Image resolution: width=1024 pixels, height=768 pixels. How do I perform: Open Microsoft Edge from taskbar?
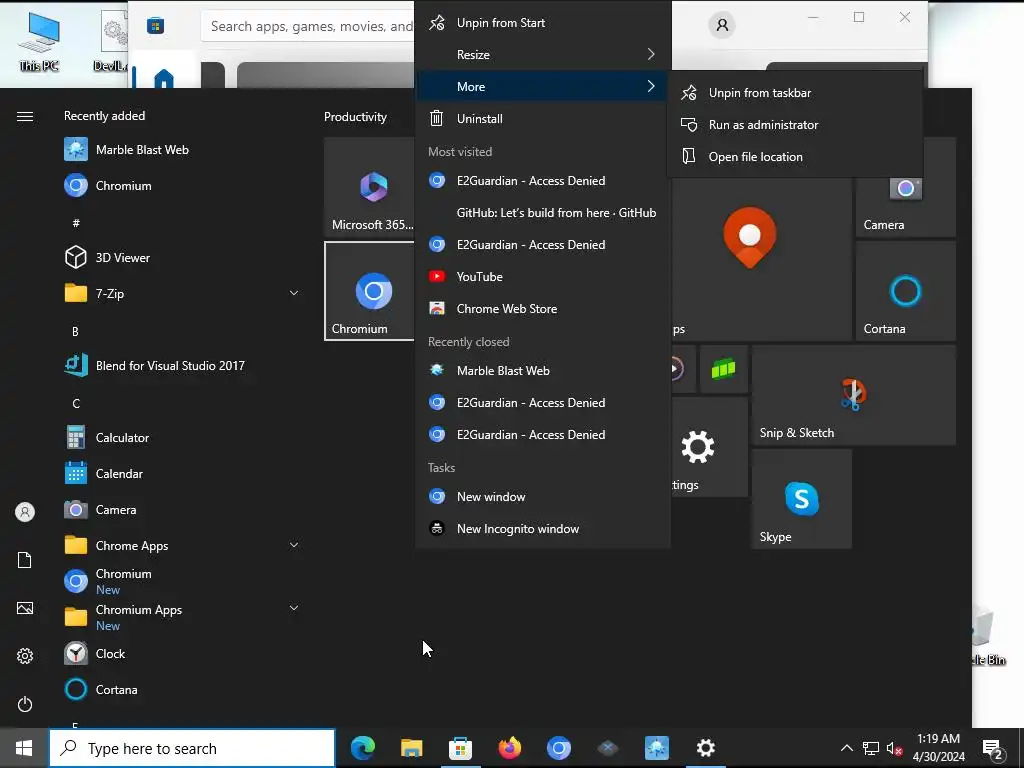click(362, 748)
